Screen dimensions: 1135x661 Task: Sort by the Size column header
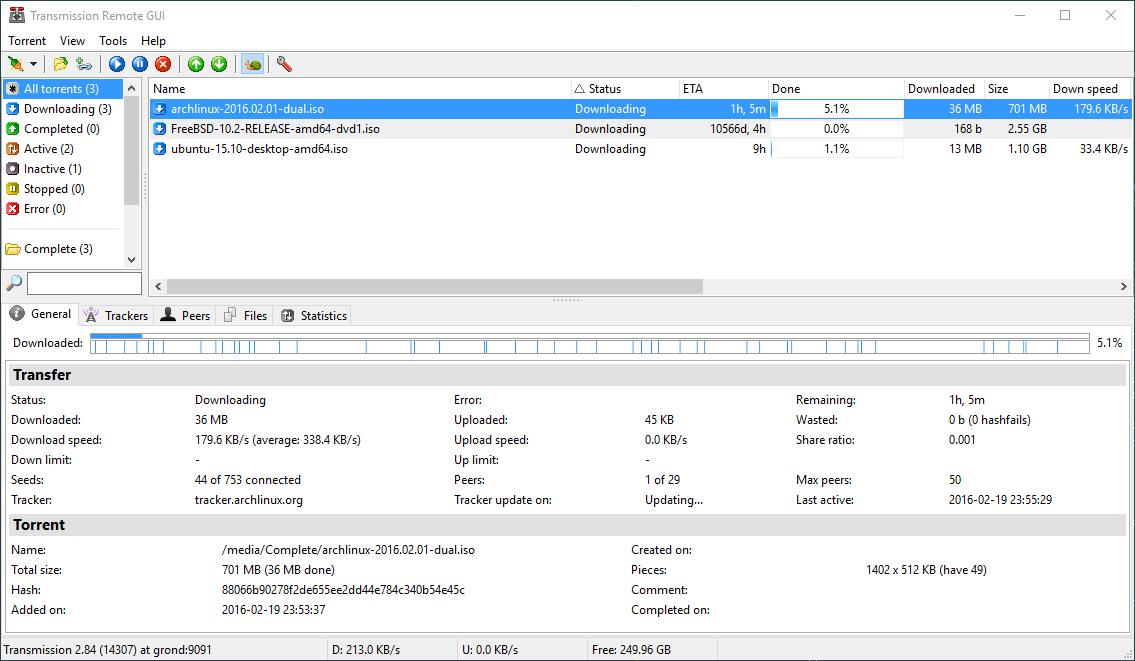tap(1017, 89)
